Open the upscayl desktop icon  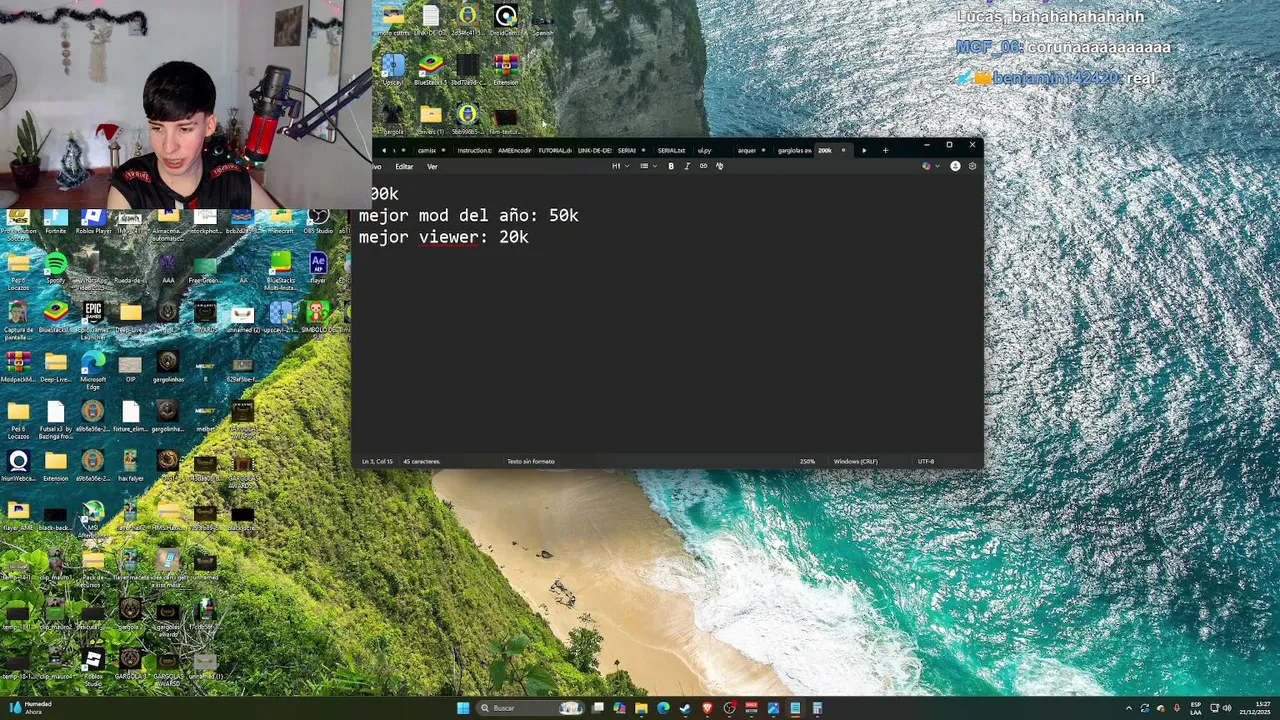pyautogui.click(x=281, y=318)
